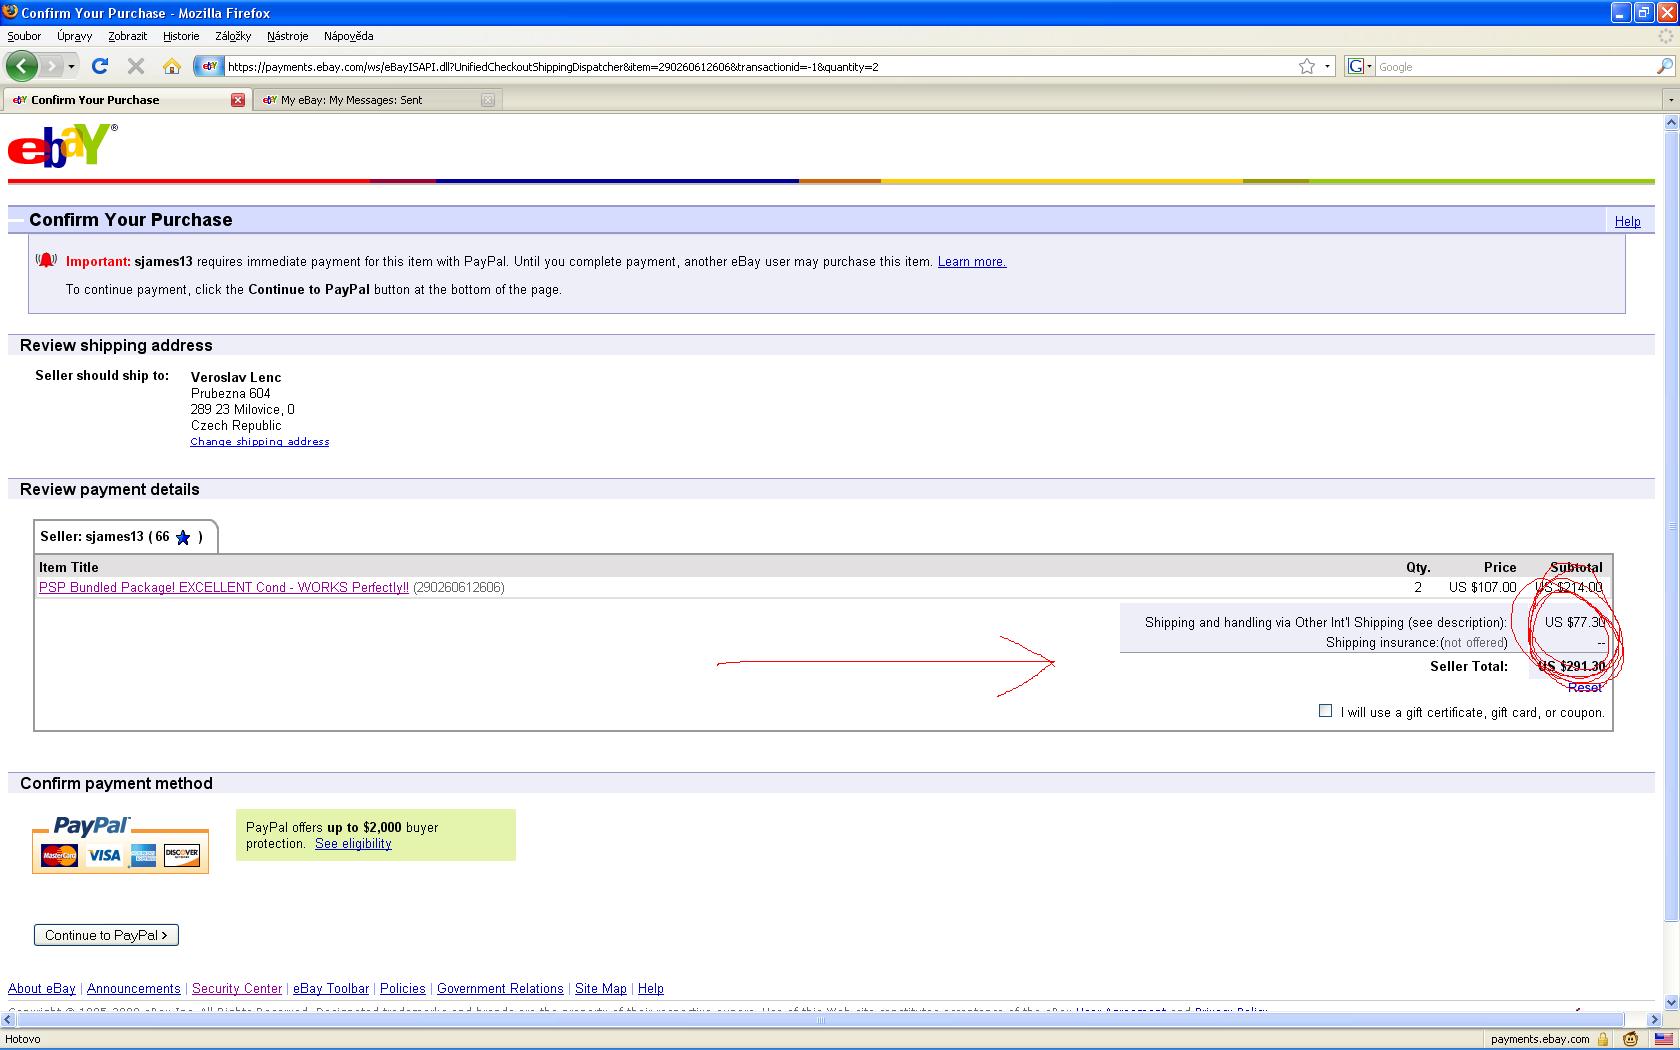This screenshot has width=1680, height=1050.
Task: Click Change shipping address link
Action: tap(260, 441)
